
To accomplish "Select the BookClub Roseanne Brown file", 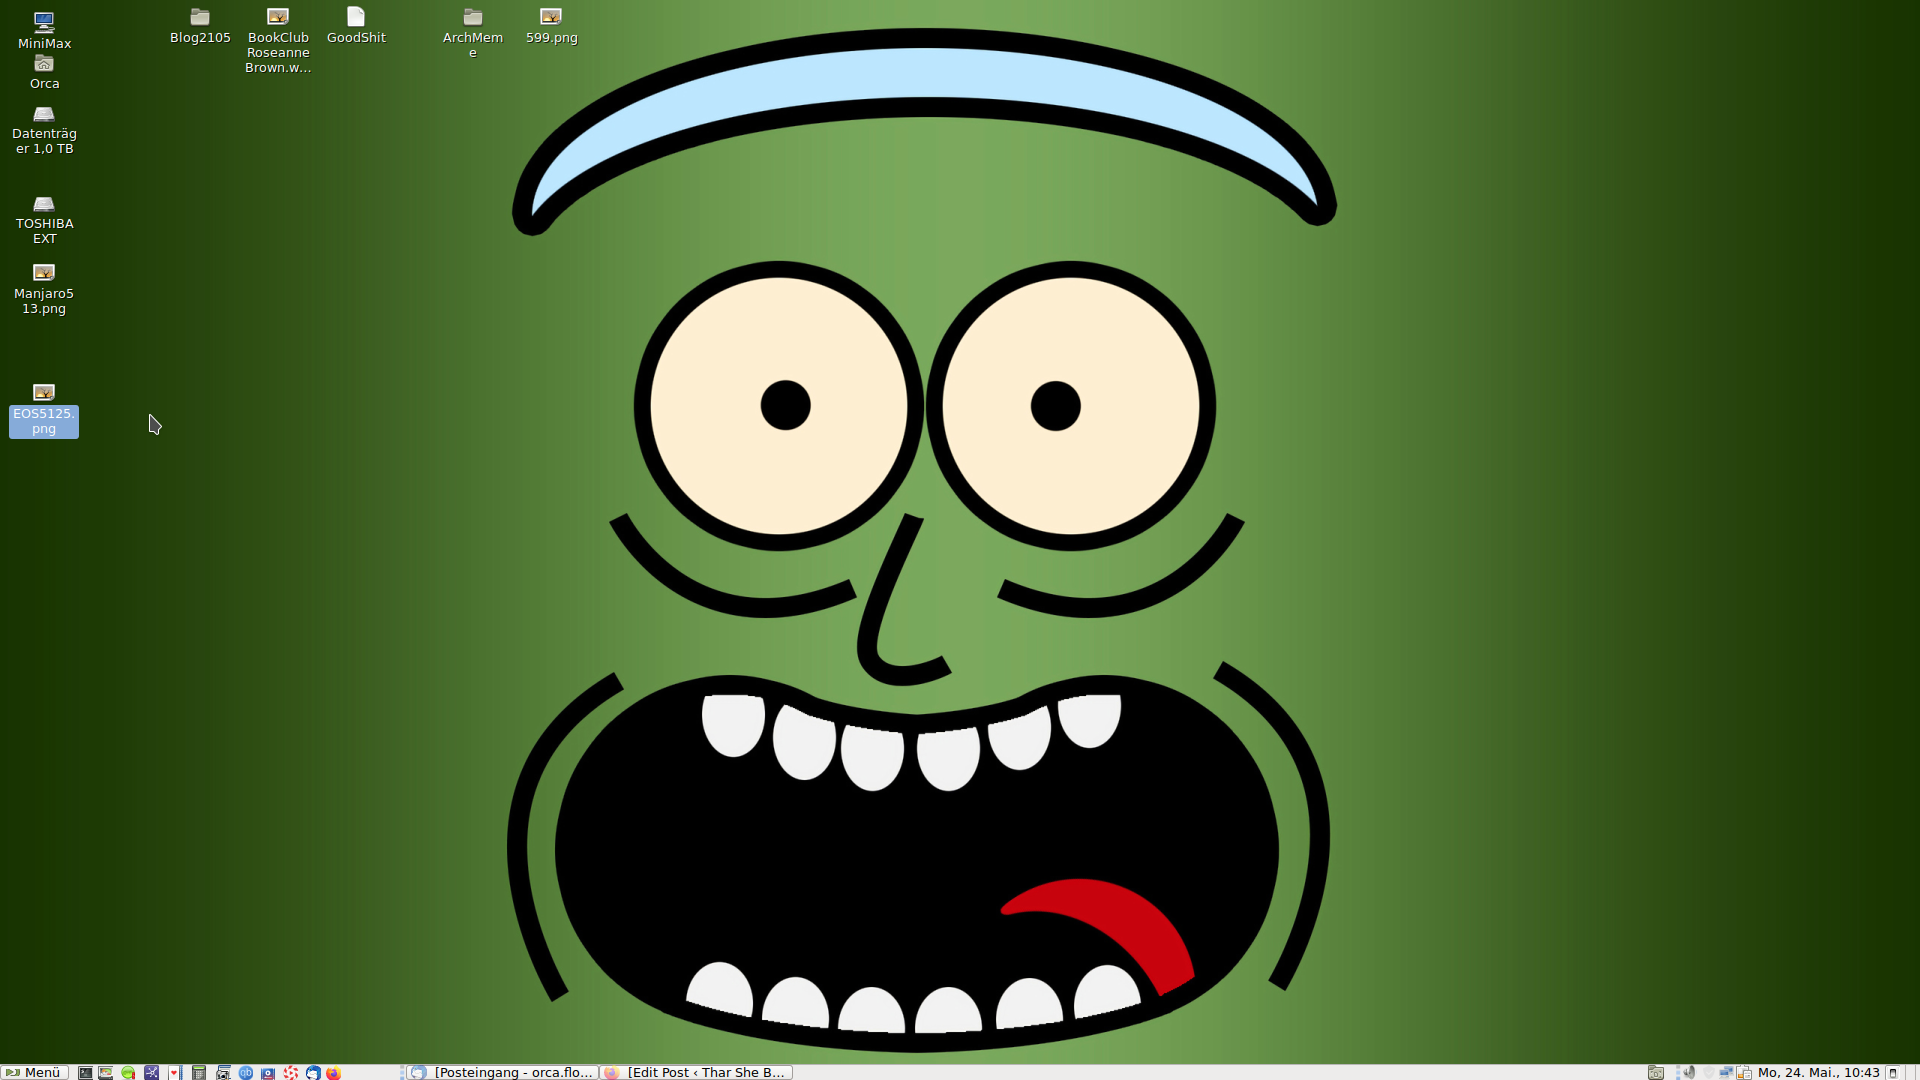I will tap(278, 40).
